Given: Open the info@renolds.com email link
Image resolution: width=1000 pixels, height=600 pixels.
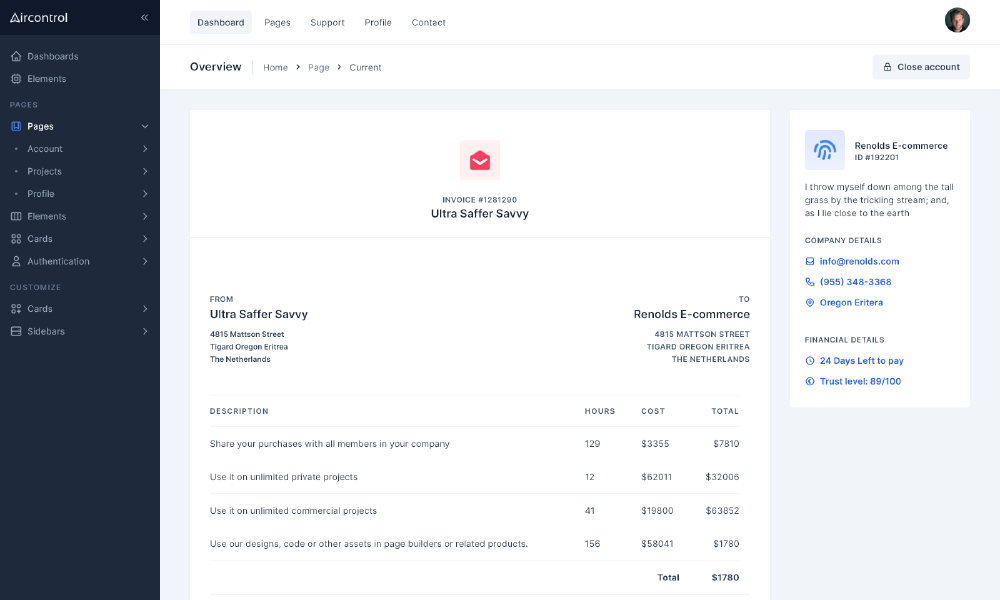Looking at the screenshot, I should click(858, 261).
